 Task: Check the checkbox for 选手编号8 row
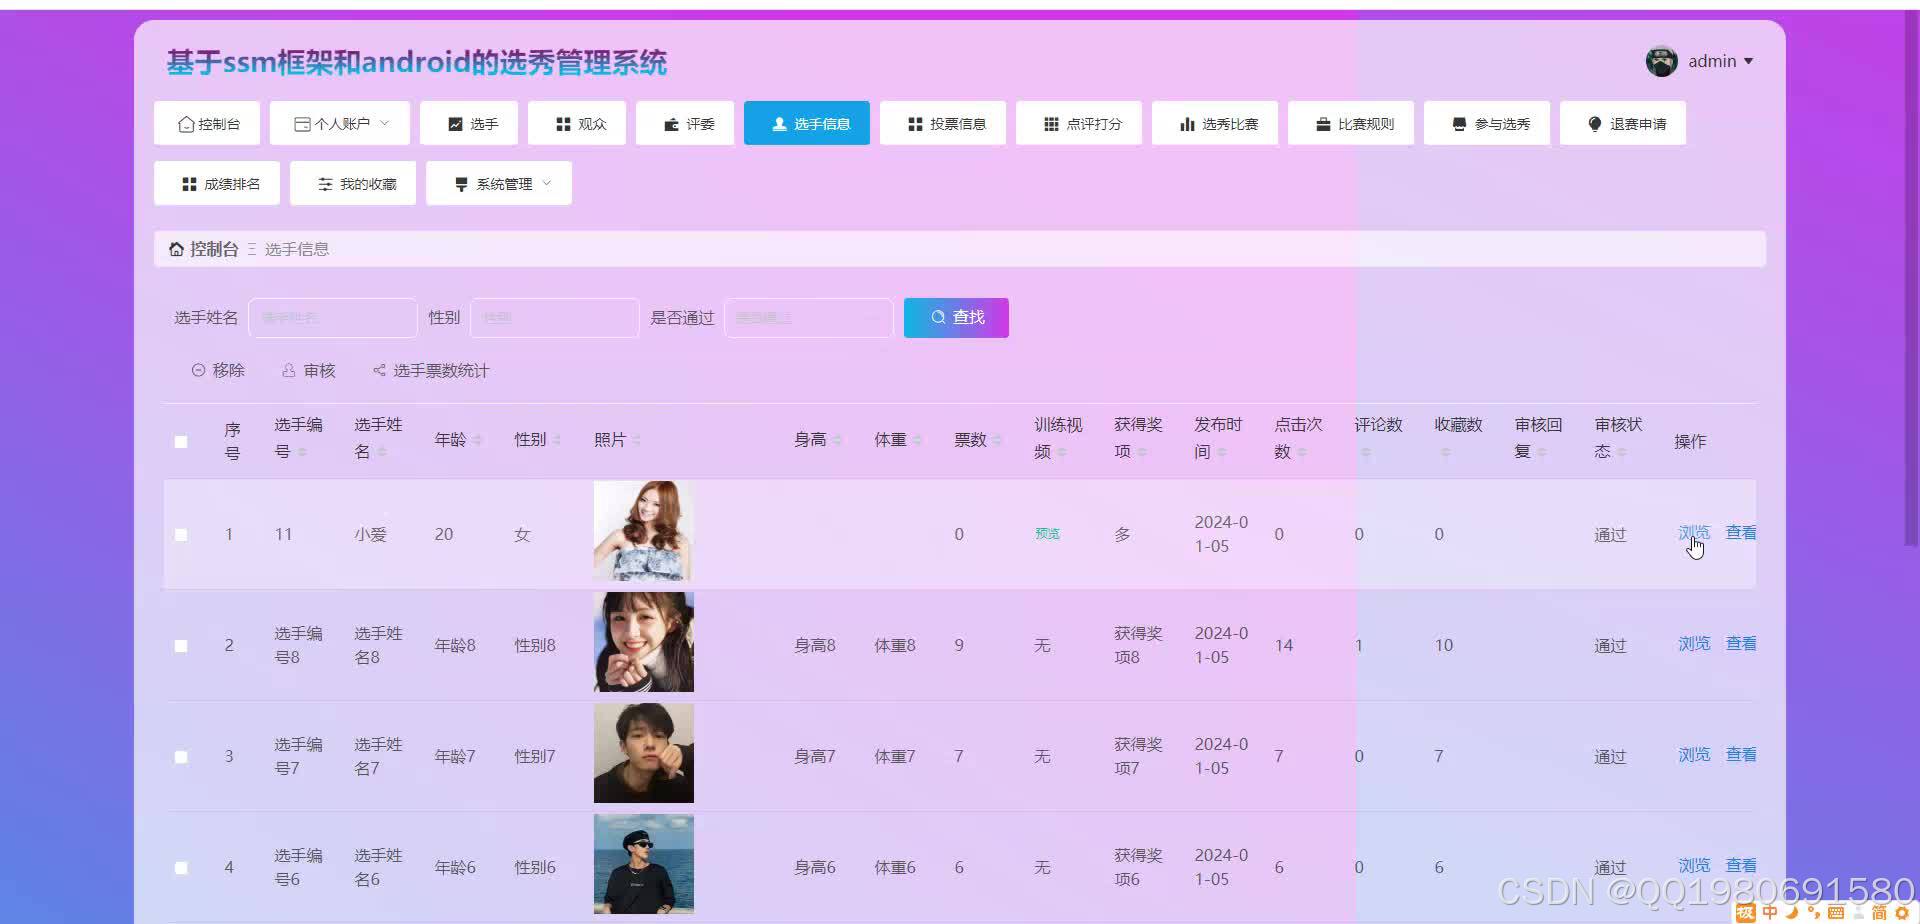tap(181, 645)
